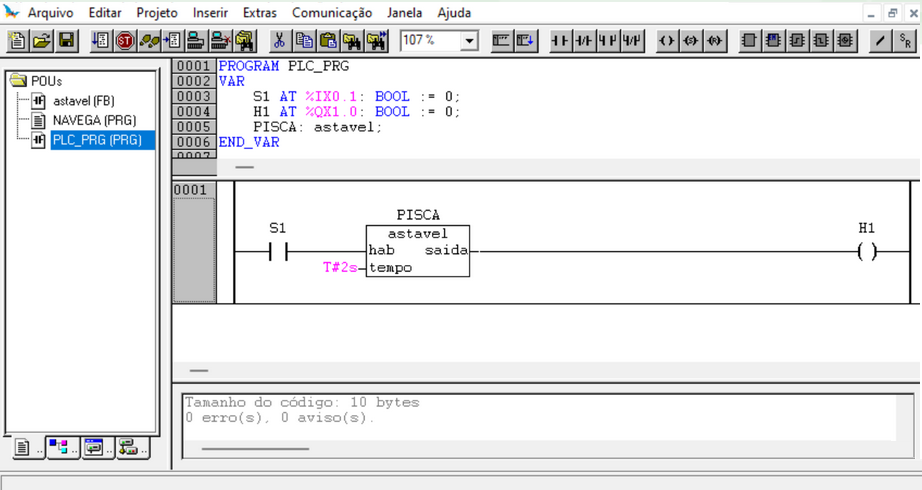Viewport: 922px width, 490px height.
Task: Click the message window horizontal scrollbar
Action: [255, 449]
